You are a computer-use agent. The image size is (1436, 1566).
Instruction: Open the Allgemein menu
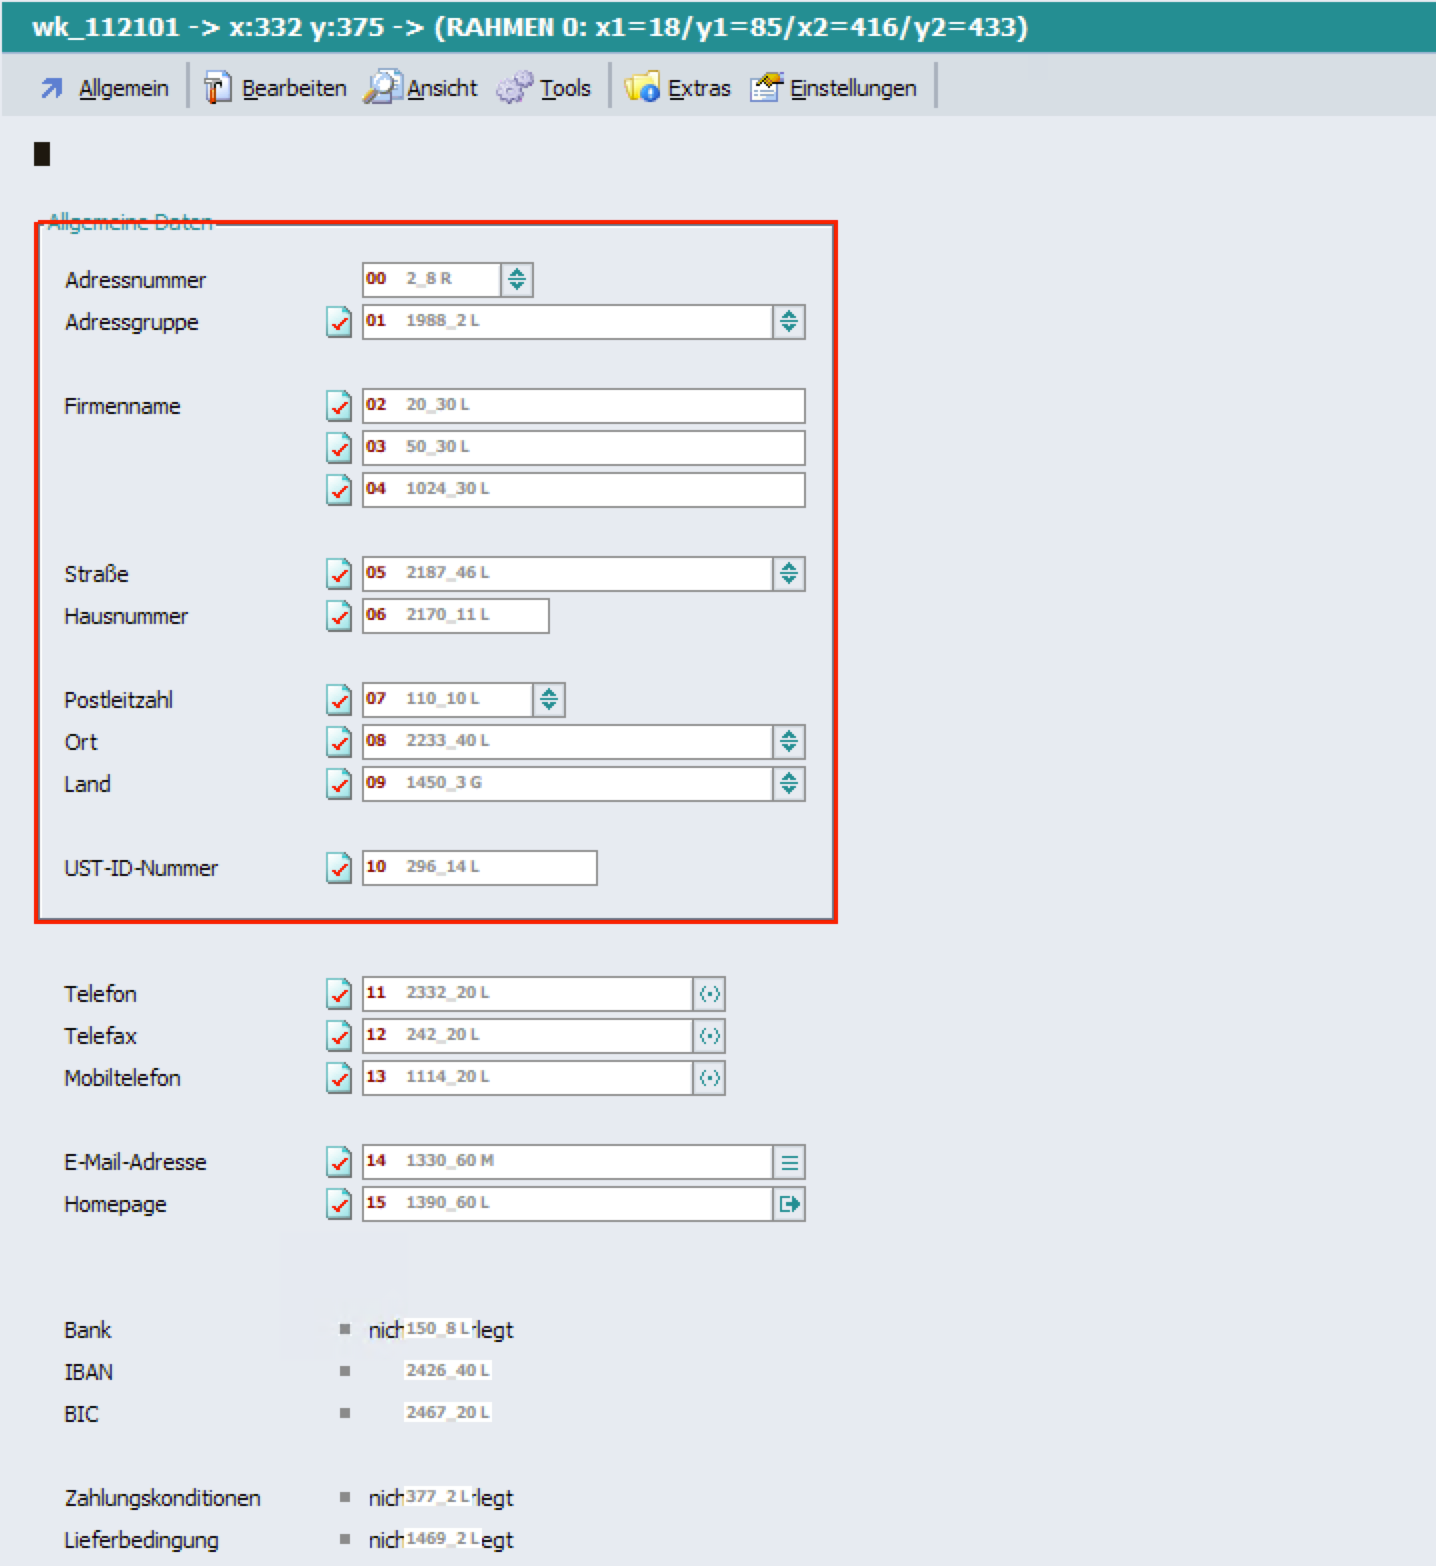(x=105, y=88)
